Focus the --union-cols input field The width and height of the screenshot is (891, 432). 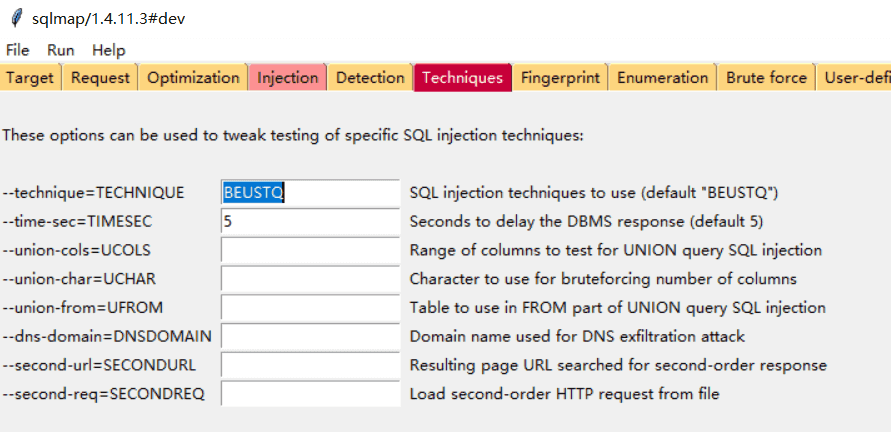[x=310, y=250]
